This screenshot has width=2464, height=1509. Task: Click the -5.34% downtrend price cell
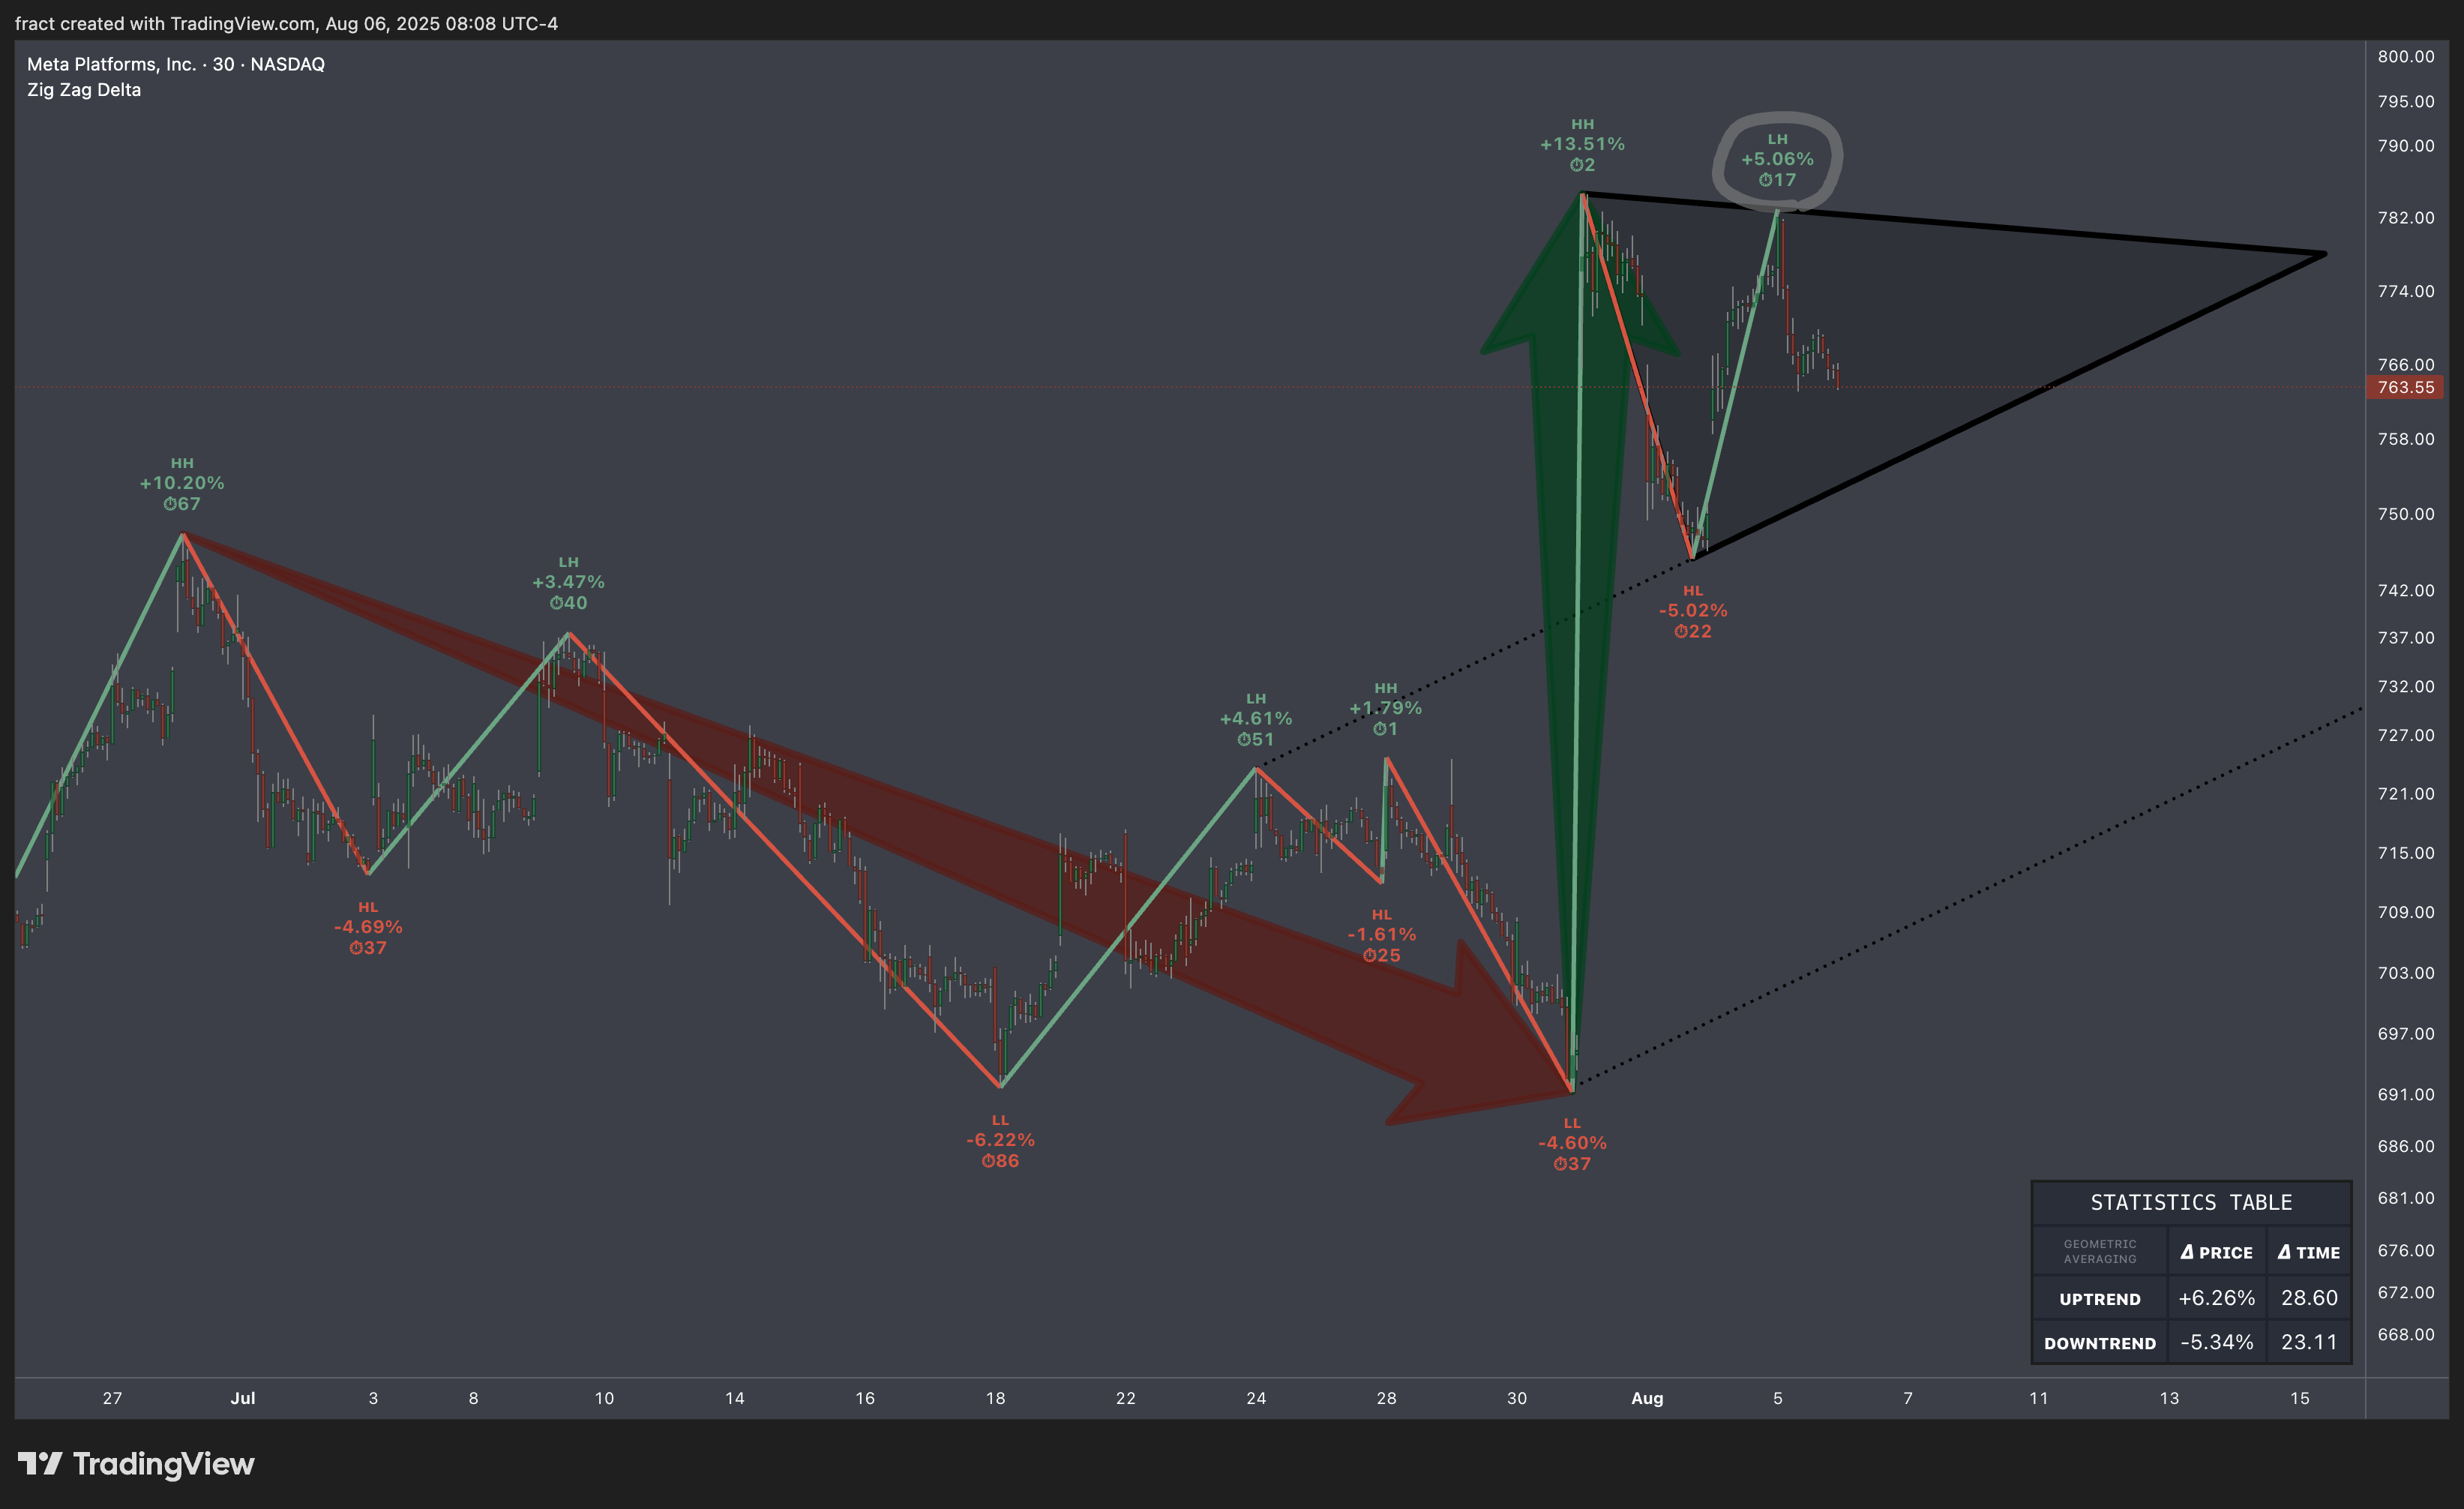2216,1342
